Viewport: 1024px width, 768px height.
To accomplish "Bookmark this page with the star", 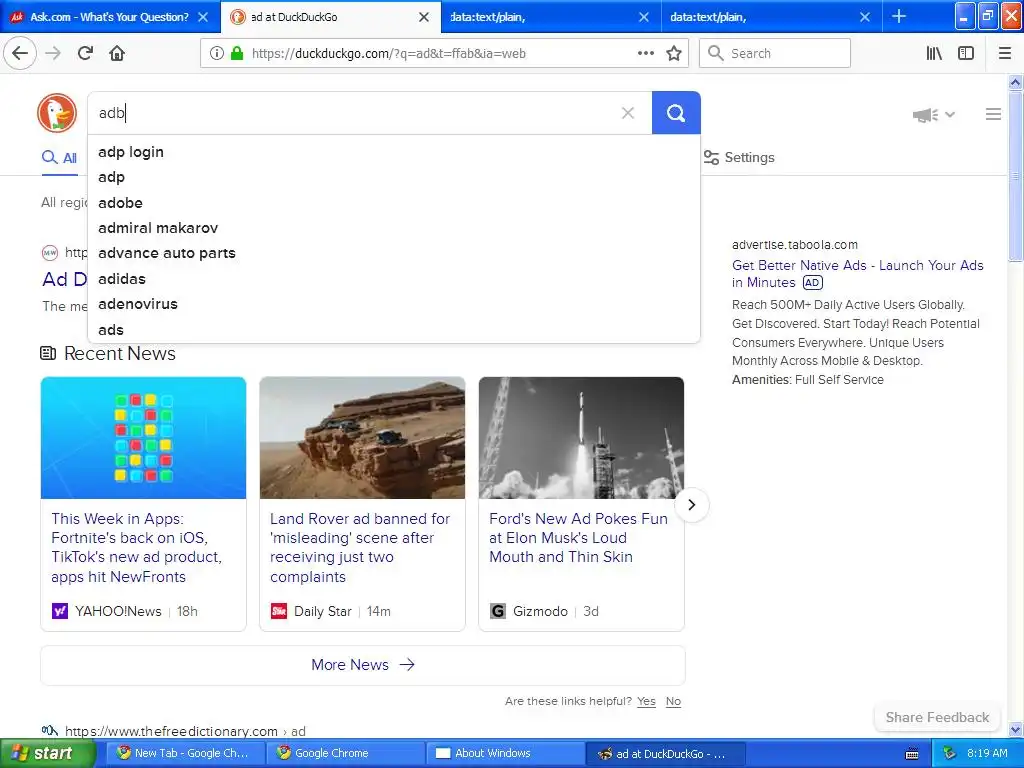I will (674, 54).
